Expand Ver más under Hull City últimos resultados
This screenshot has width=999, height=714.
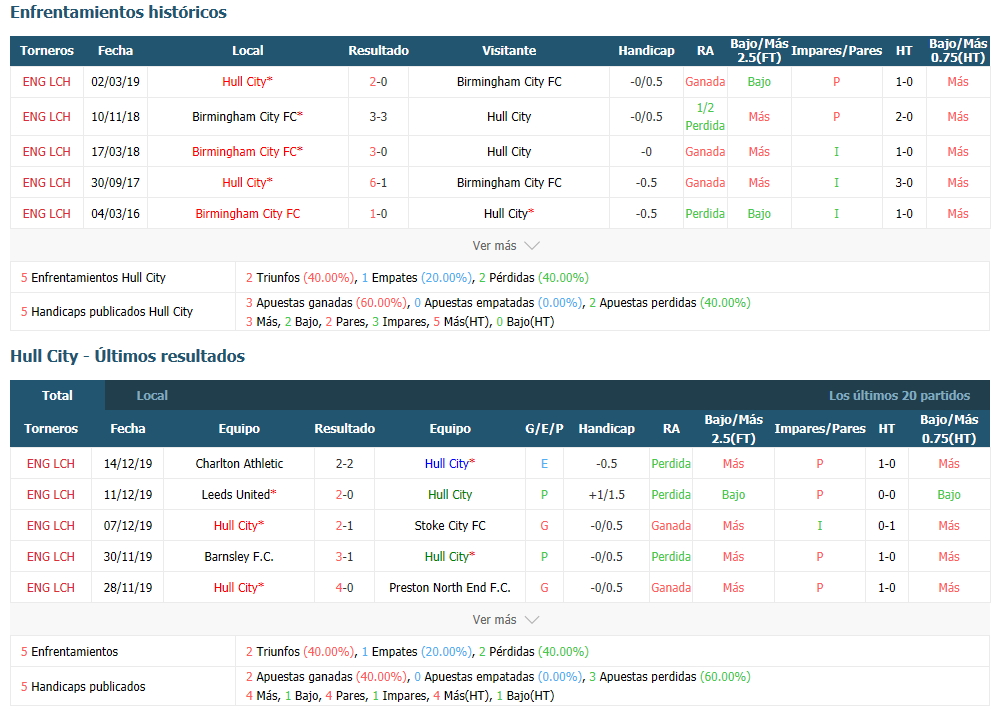tap(505, 619)
